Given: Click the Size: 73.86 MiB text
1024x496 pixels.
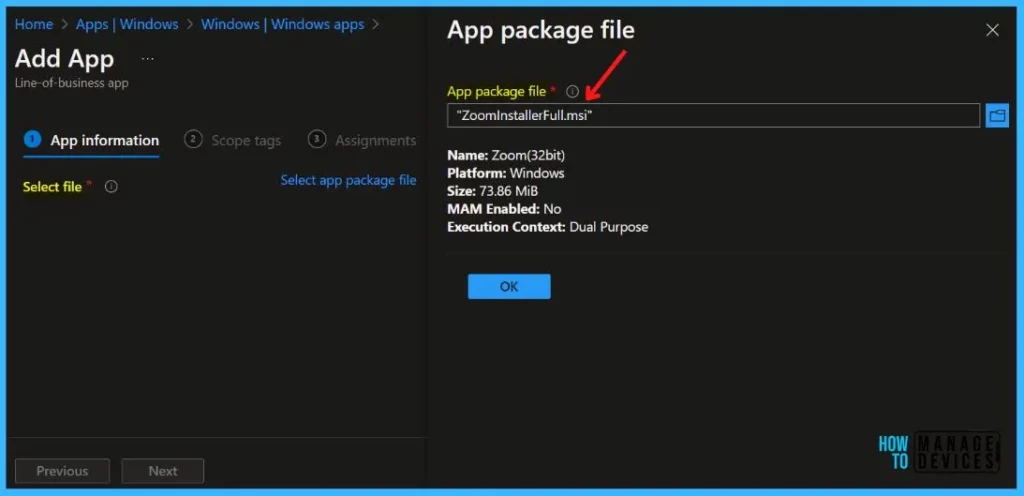Looking at the screenshot, I should 492,191.
